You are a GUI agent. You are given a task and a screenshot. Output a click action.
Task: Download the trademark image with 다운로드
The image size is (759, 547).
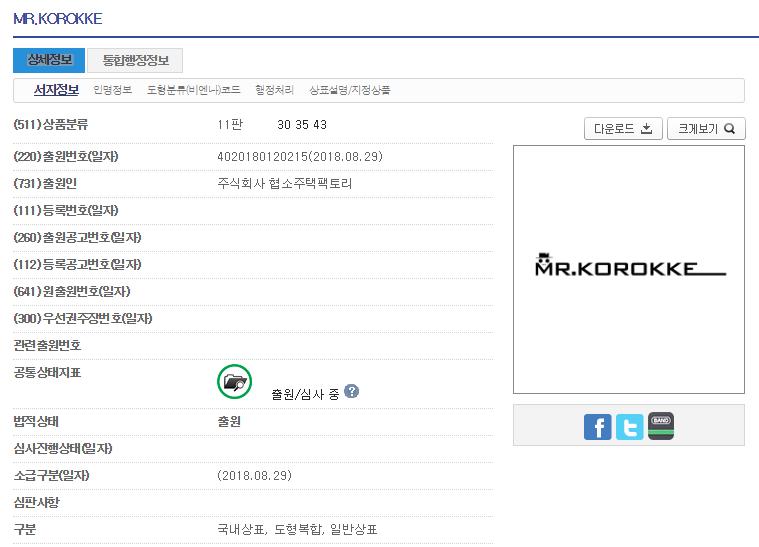coord(622,129)
